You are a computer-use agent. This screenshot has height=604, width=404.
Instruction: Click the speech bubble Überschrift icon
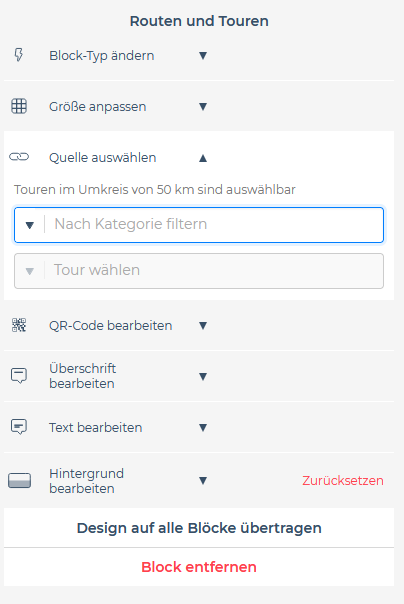(x=19, y=376)
